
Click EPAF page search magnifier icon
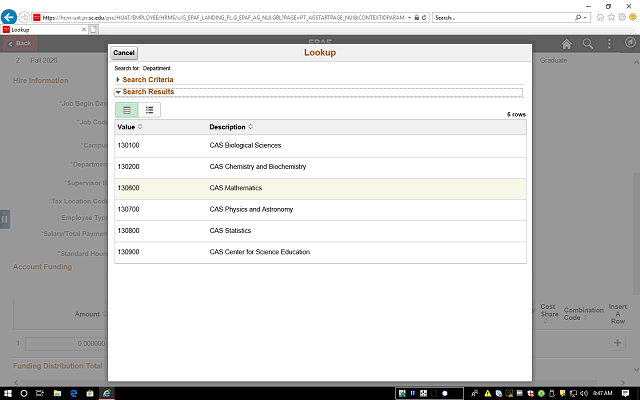(588, 44)
